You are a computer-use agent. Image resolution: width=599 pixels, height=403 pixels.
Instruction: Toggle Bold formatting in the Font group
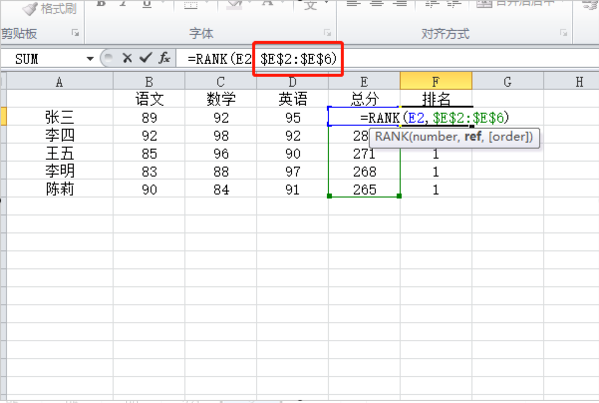coord(101,3)
